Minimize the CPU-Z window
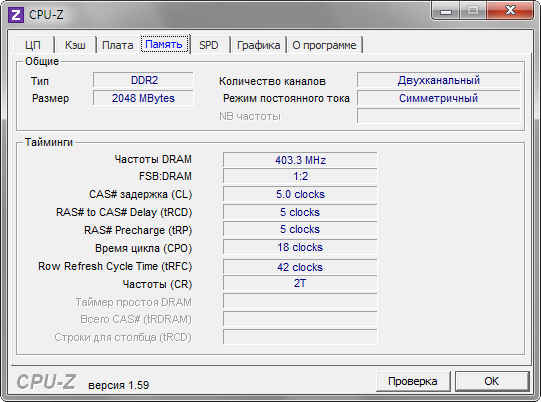The height and width of the screenshot is (402, 541). [446, 11]
